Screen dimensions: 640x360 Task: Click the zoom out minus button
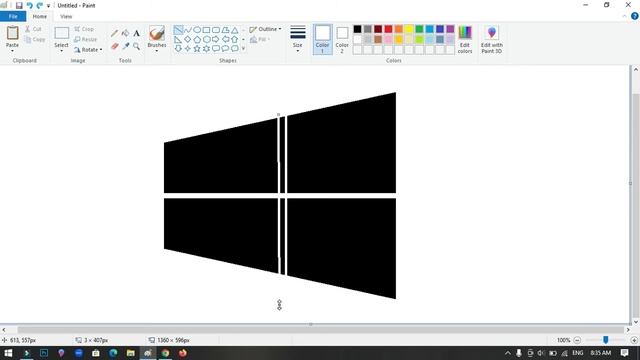(577, 340)
